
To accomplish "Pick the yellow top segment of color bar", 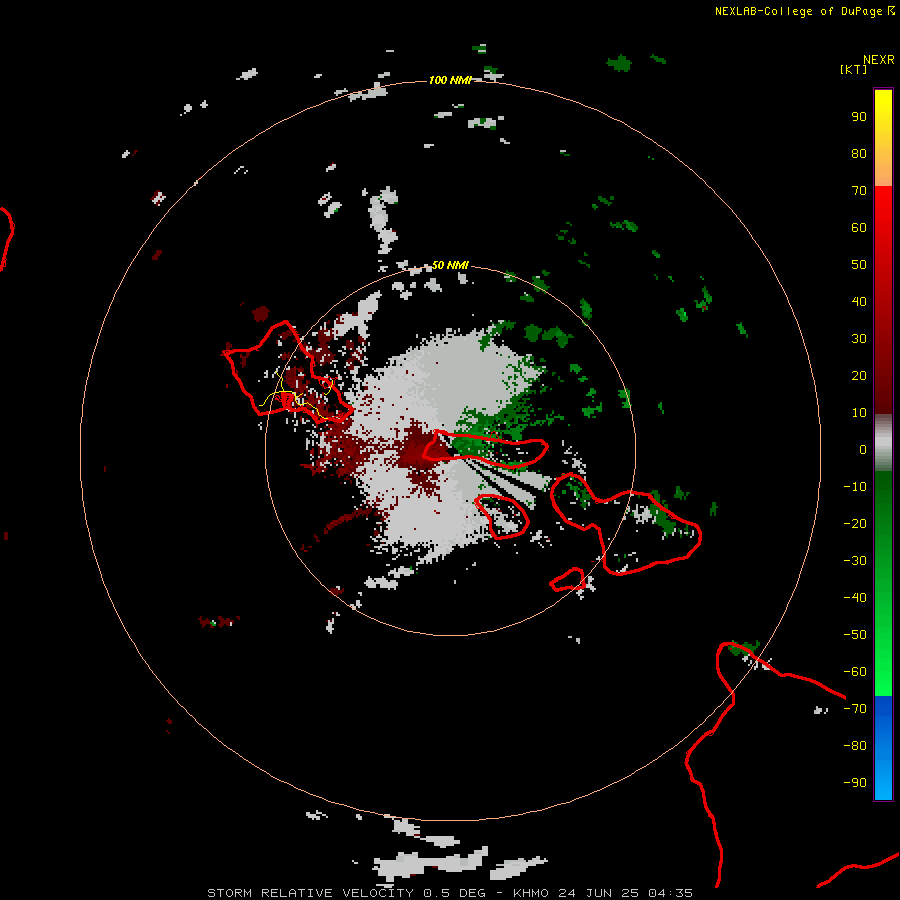I will (883, 138).
